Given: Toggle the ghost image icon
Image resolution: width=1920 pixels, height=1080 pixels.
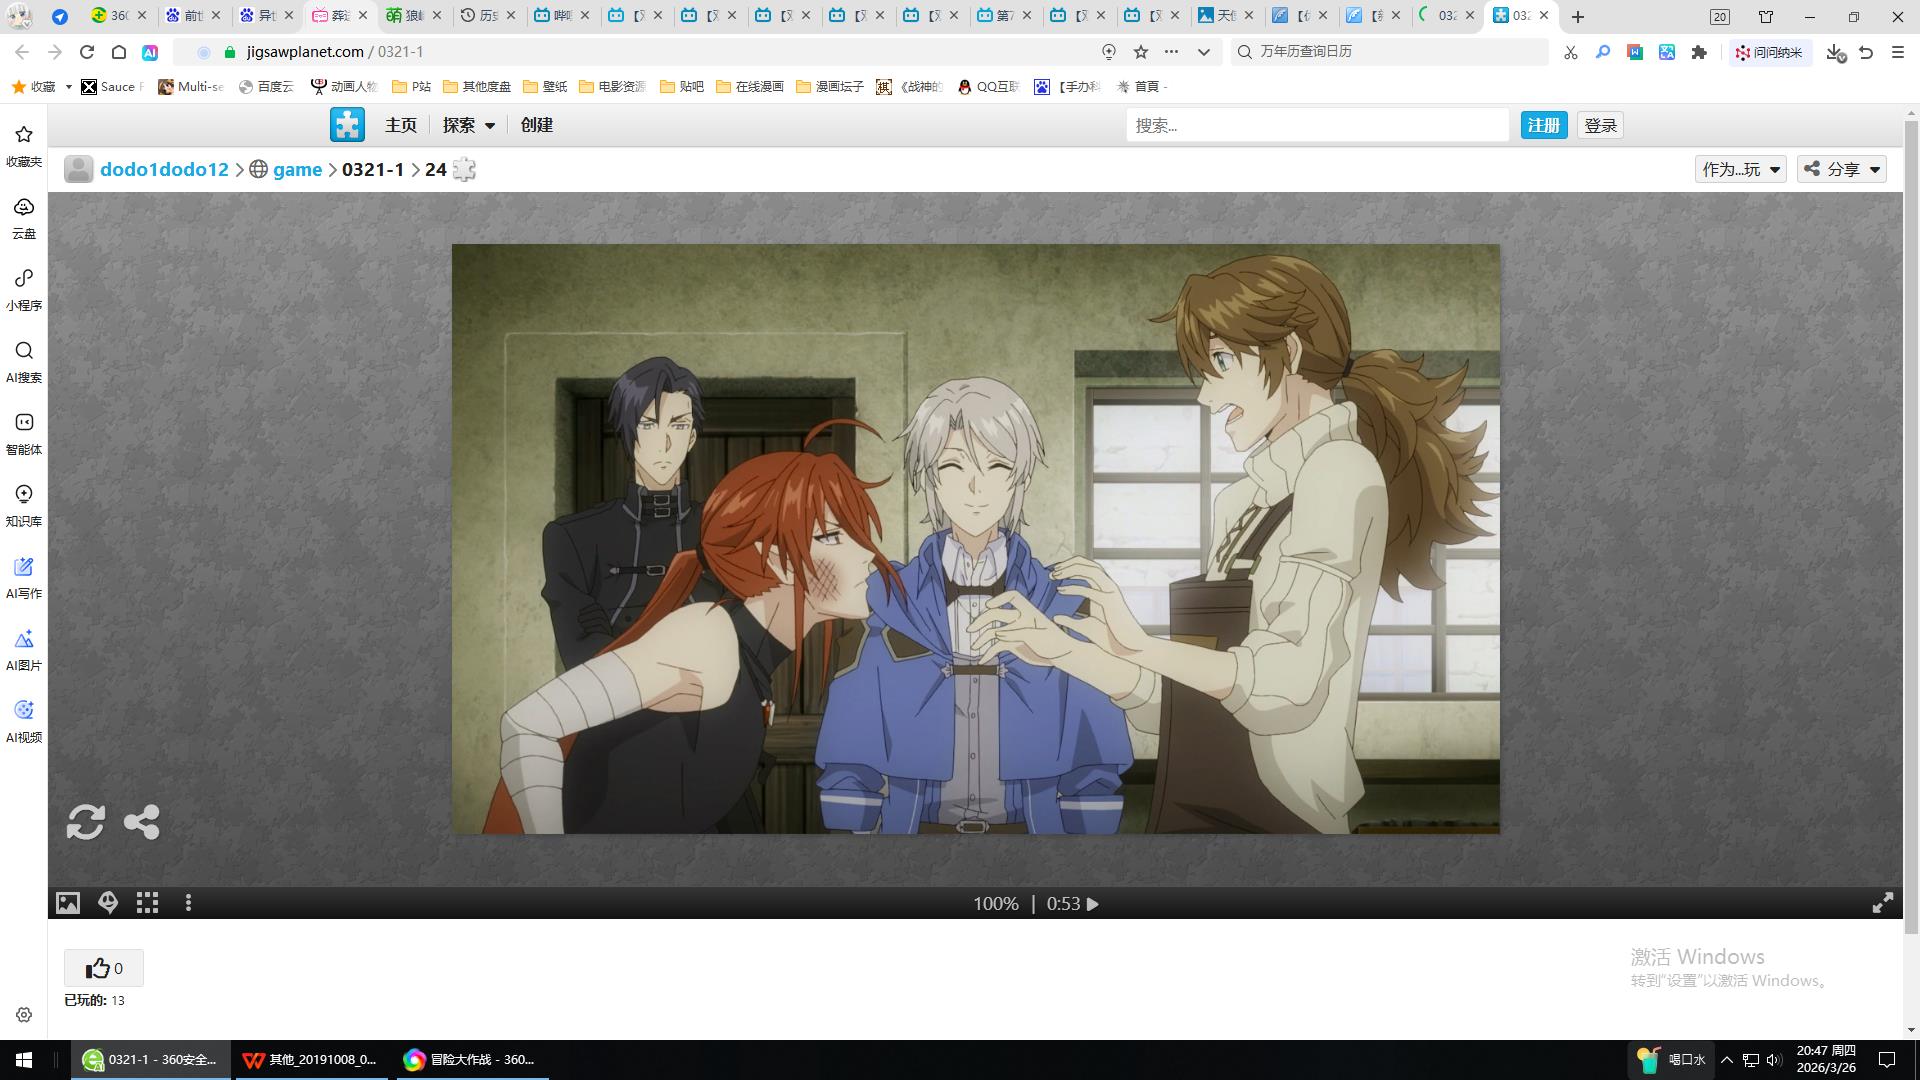Looking at the screenshot, I should [108, 903].
